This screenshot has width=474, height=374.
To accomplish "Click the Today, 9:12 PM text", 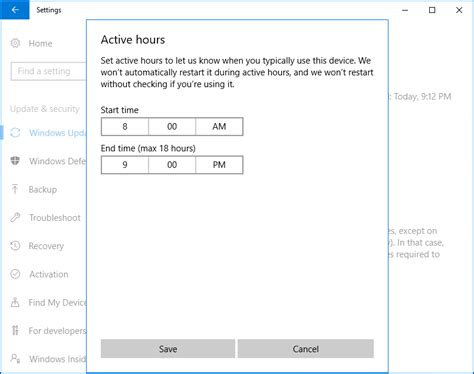I will point(422,97).
